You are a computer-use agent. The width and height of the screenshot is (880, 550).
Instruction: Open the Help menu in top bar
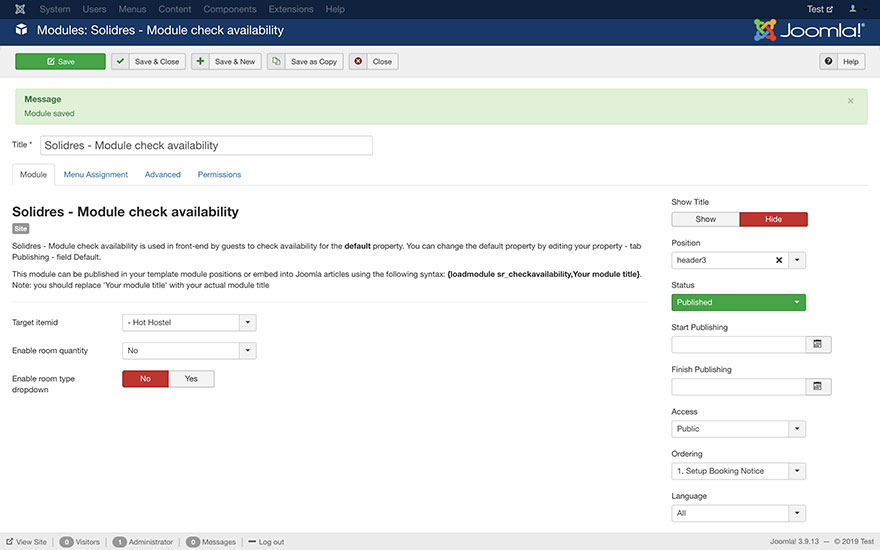pos(335,9)
